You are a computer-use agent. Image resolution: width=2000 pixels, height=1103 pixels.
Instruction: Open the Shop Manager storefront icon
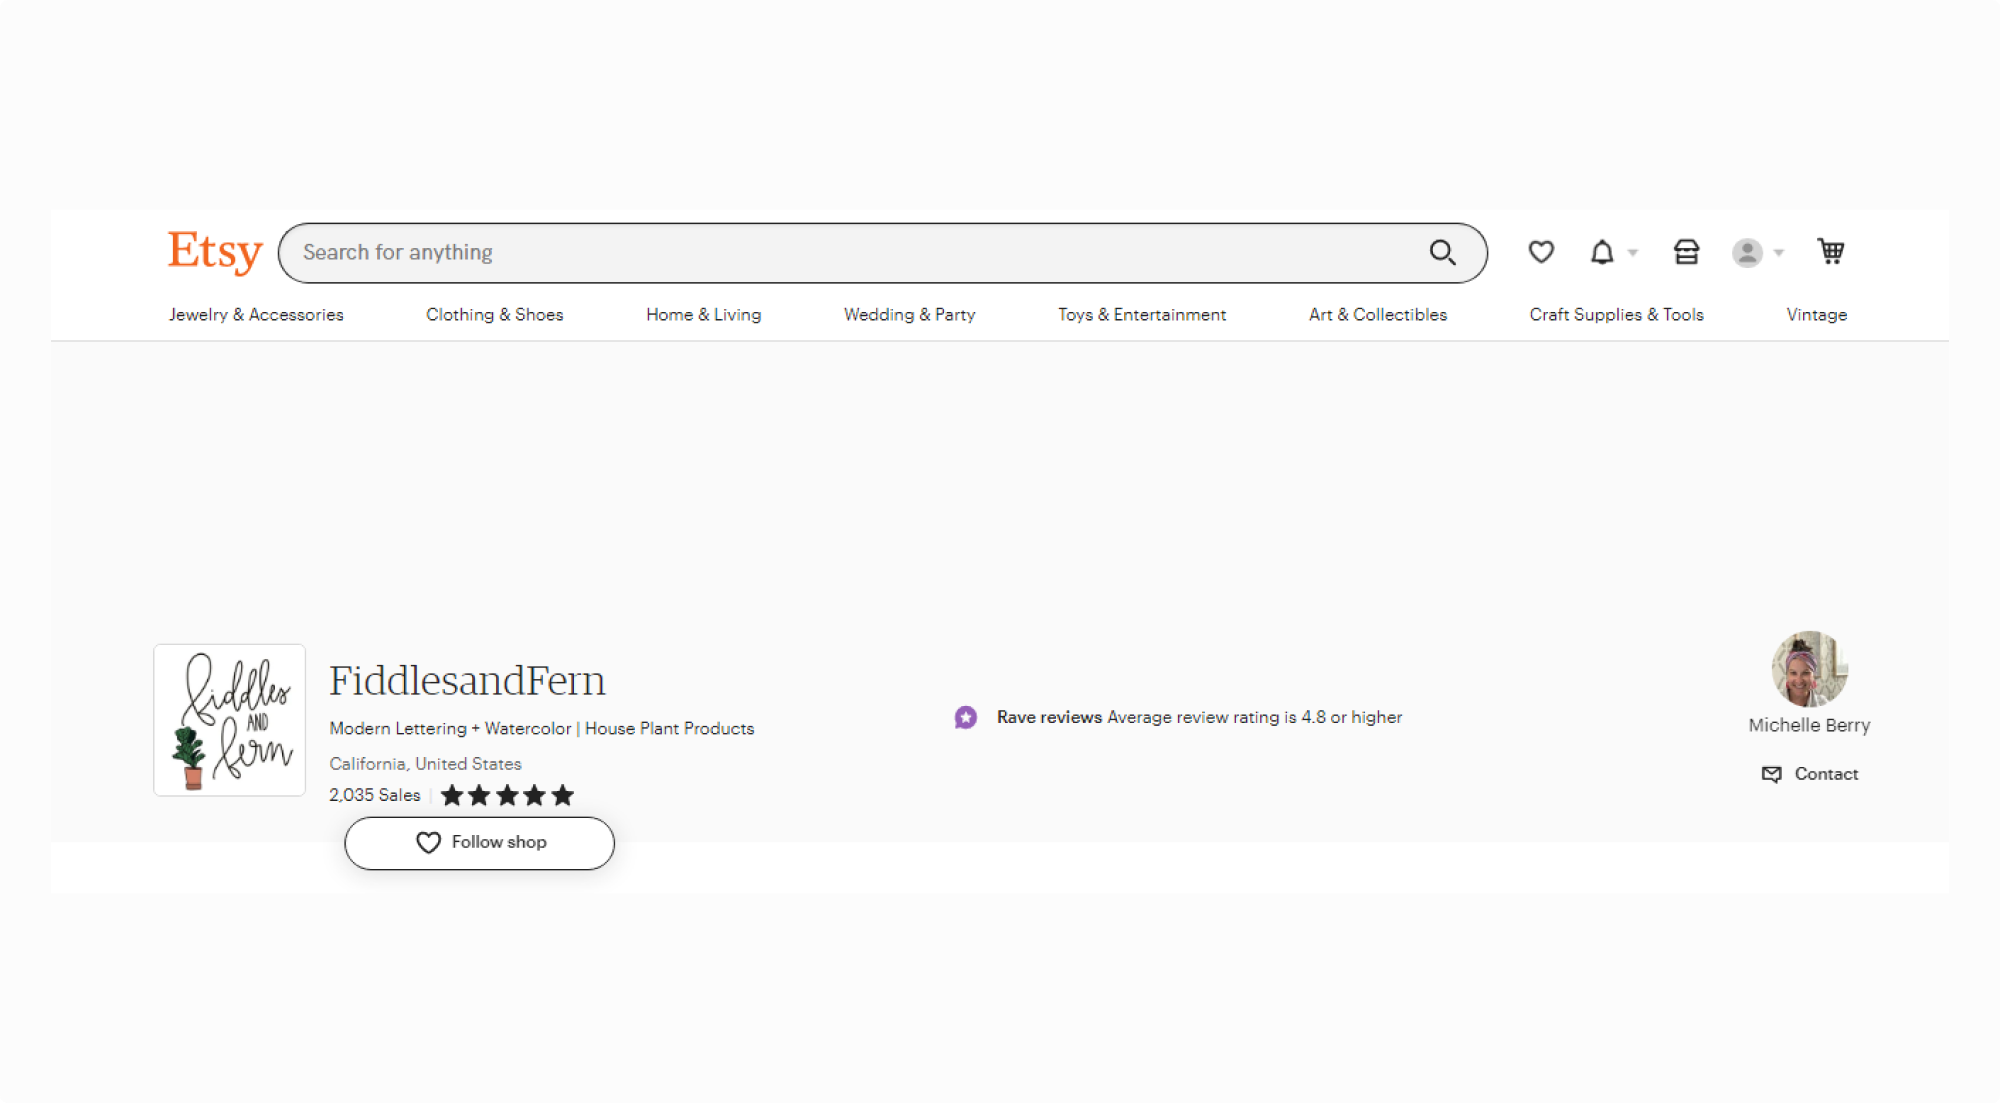[x=1687, y=252]
